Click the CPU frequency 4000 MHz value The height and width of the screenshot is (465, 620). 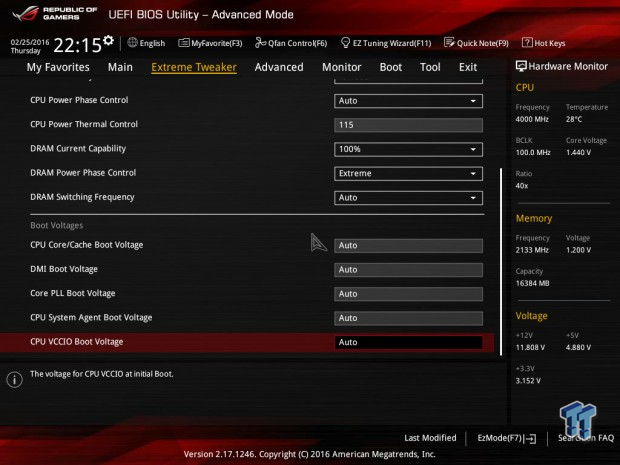click(x=532, y=119)
